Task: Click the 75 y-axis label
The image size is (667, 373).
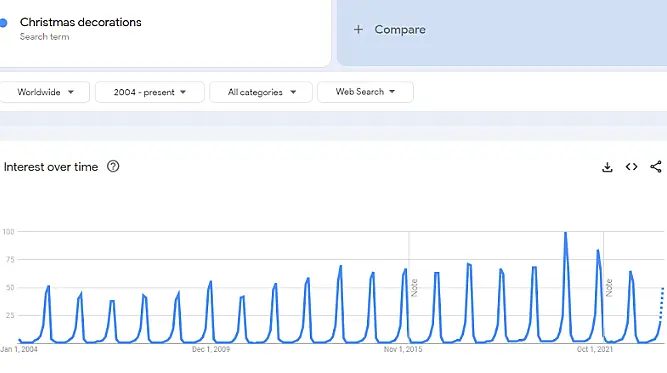Action: pos(10,259)
